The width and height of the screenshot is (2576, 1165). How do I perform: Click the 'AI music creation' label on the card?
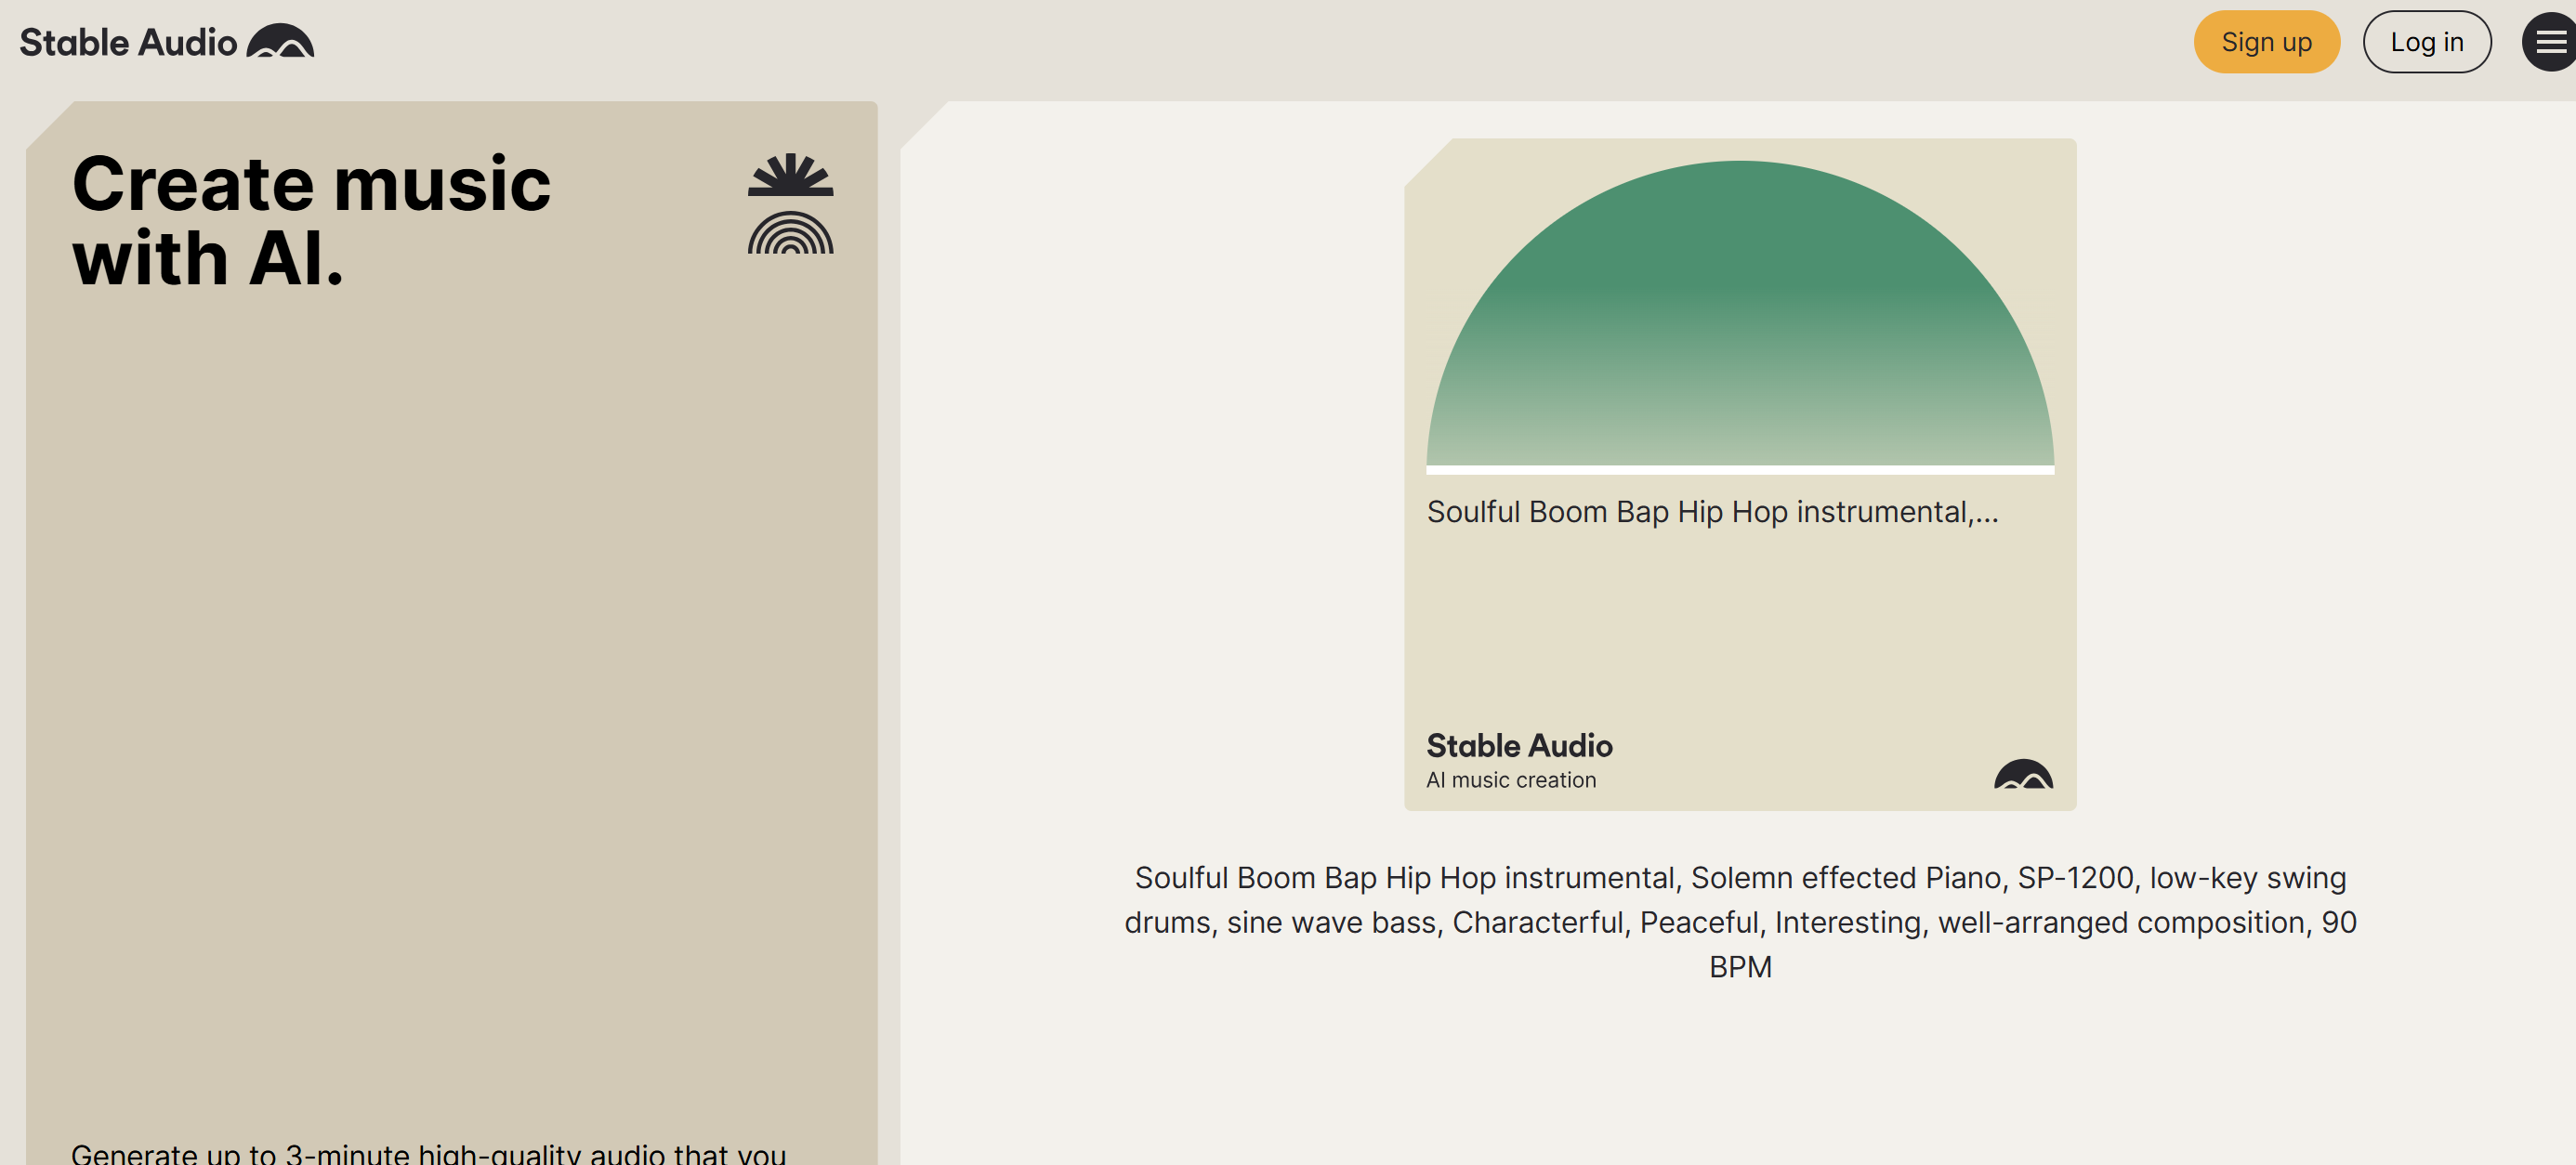point(1510,779)
